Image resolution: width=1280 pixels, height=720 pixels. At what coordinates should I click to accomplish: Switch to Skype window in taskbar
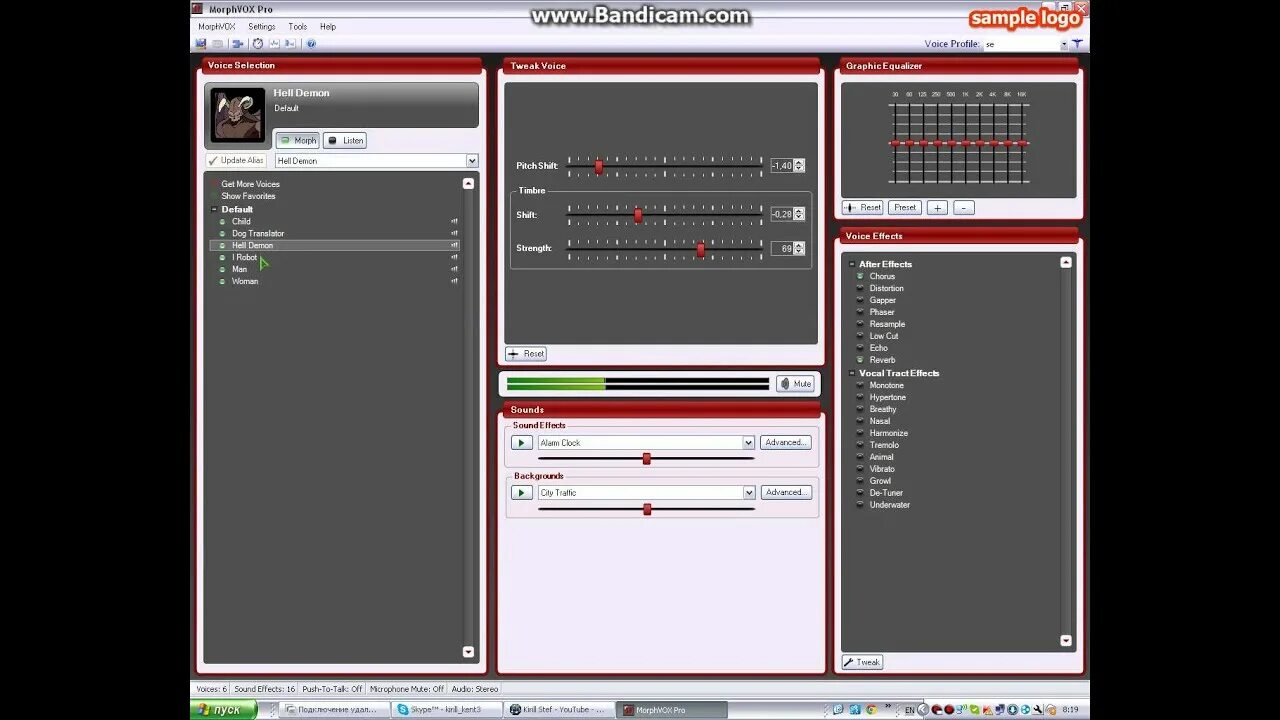[444, 710]
